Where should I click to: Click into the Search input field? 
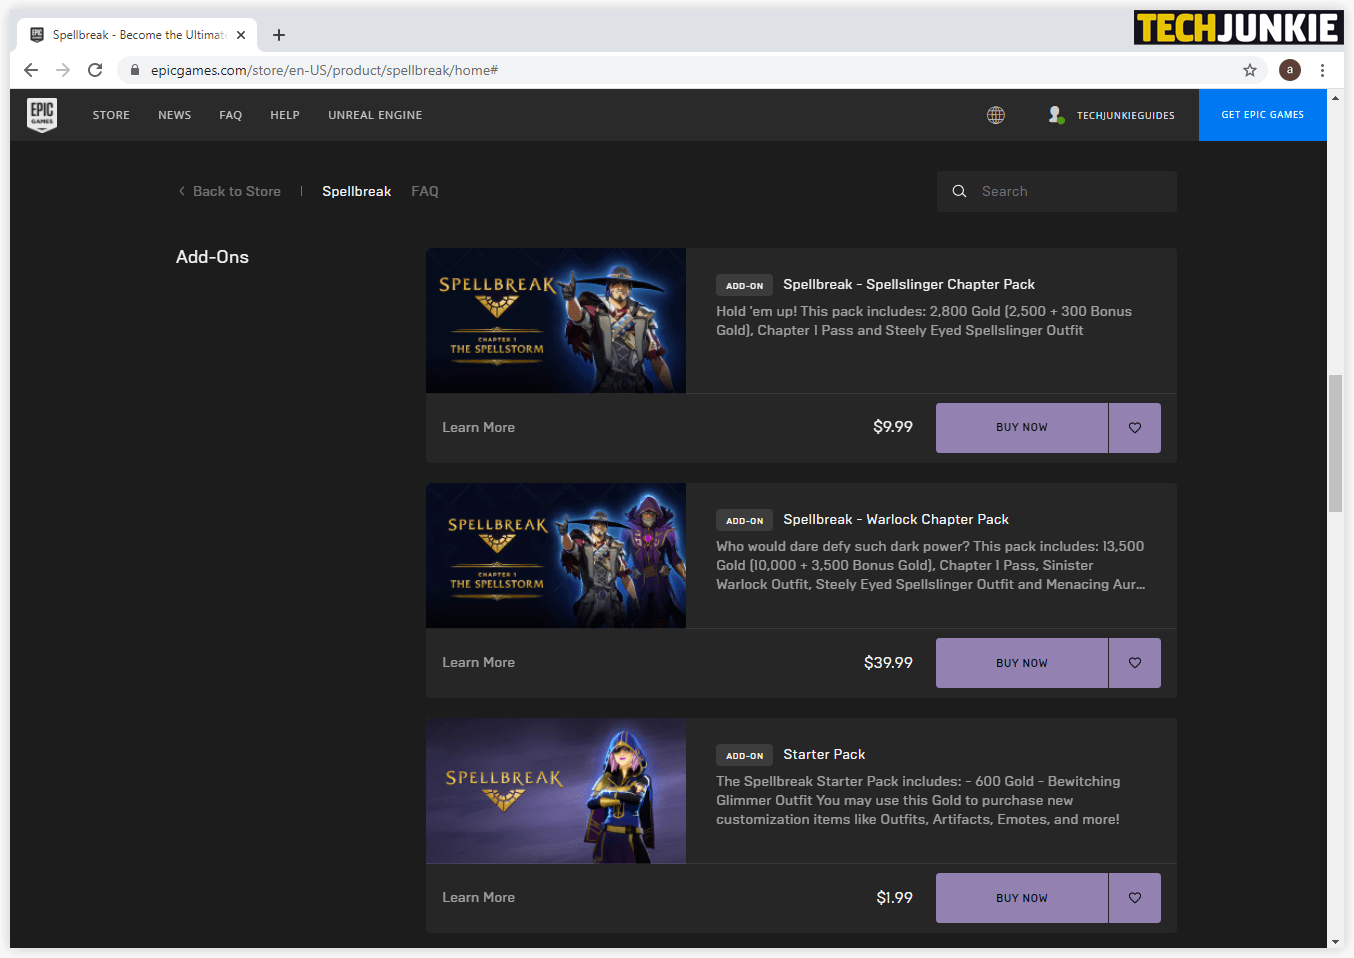tap(1070, 191)
